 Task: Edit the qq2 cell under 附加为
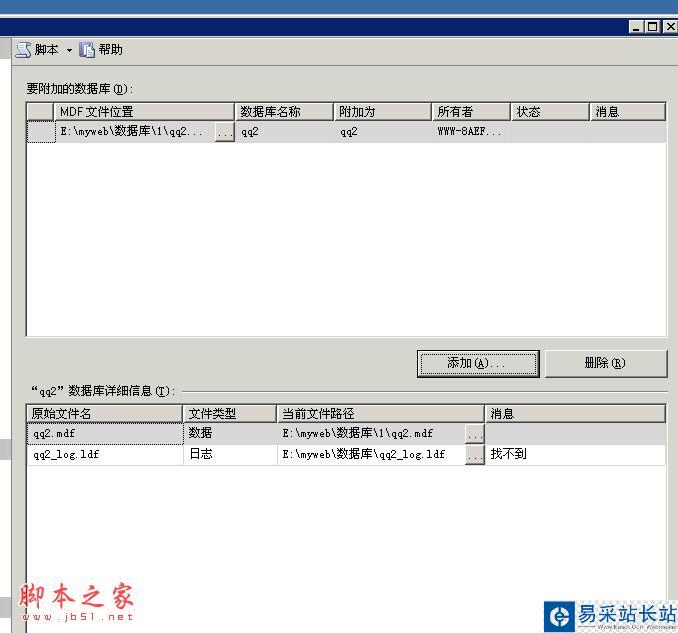point(383,132)
